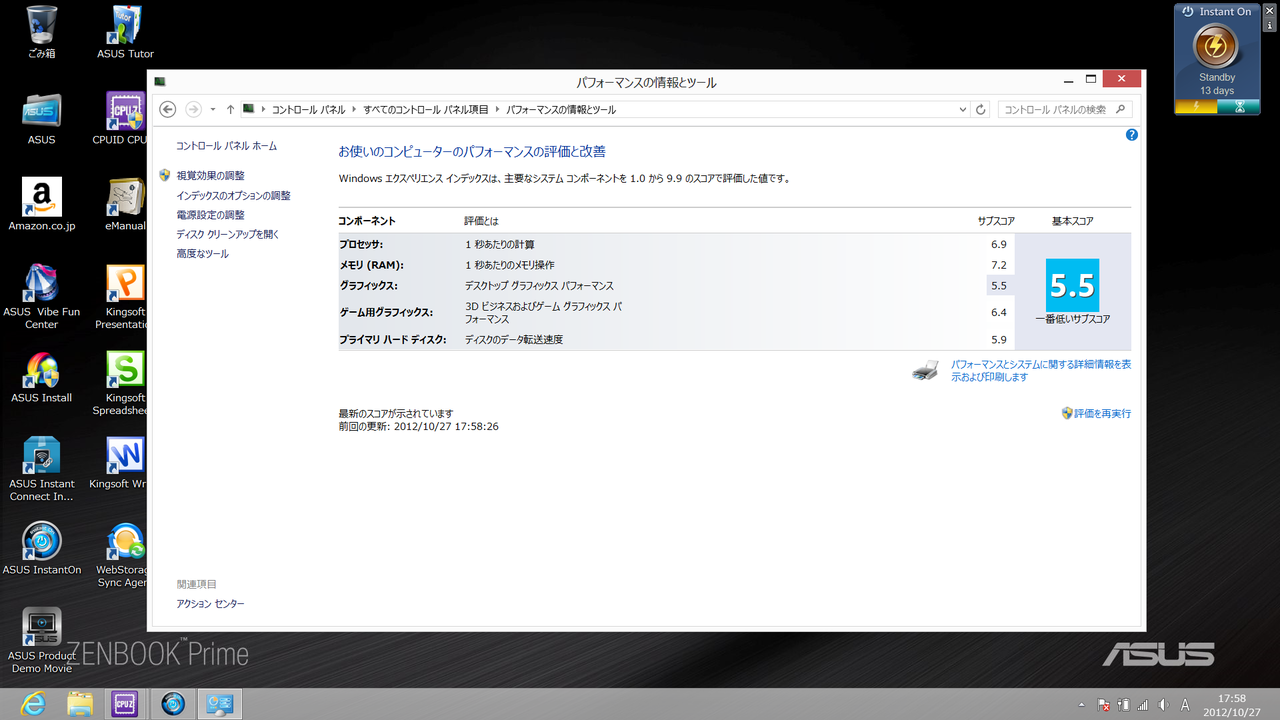This screenshot has height=720, width=1280.
Task: Show hidden tray icons arrow
Action: 1080,705
